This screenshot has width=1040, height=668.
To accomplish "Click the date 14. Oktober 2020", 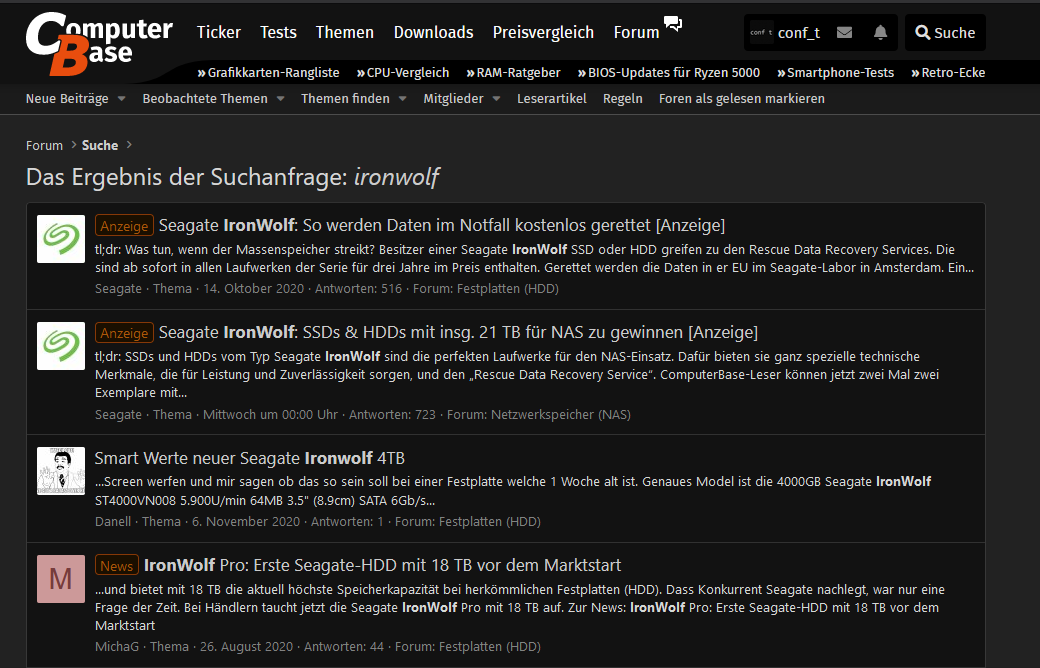I will (x=253, y=289).
